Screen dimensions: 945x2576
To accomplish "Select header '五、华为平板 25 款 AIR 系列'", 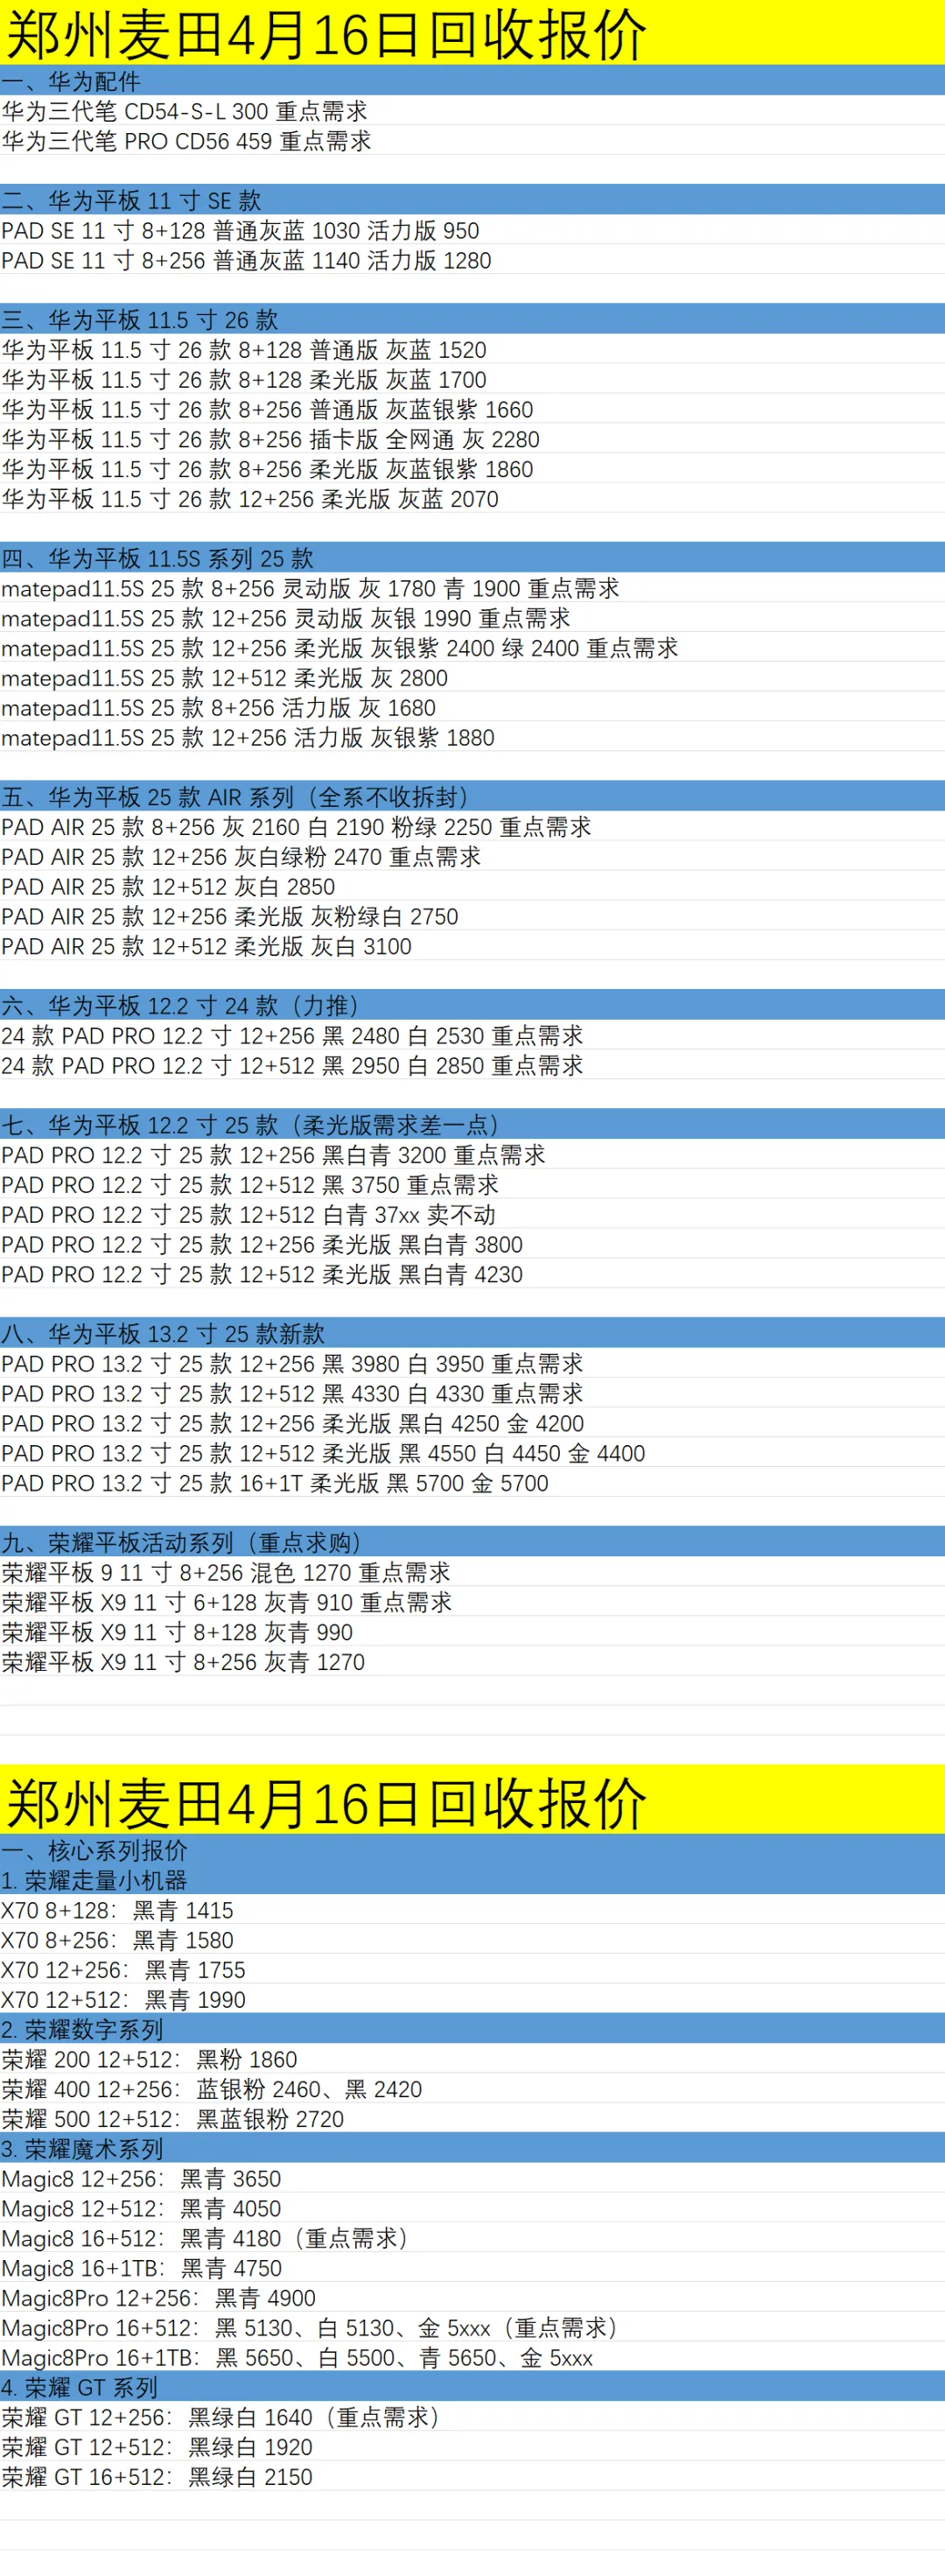I will pyautogui.click(x=472, y=797).
